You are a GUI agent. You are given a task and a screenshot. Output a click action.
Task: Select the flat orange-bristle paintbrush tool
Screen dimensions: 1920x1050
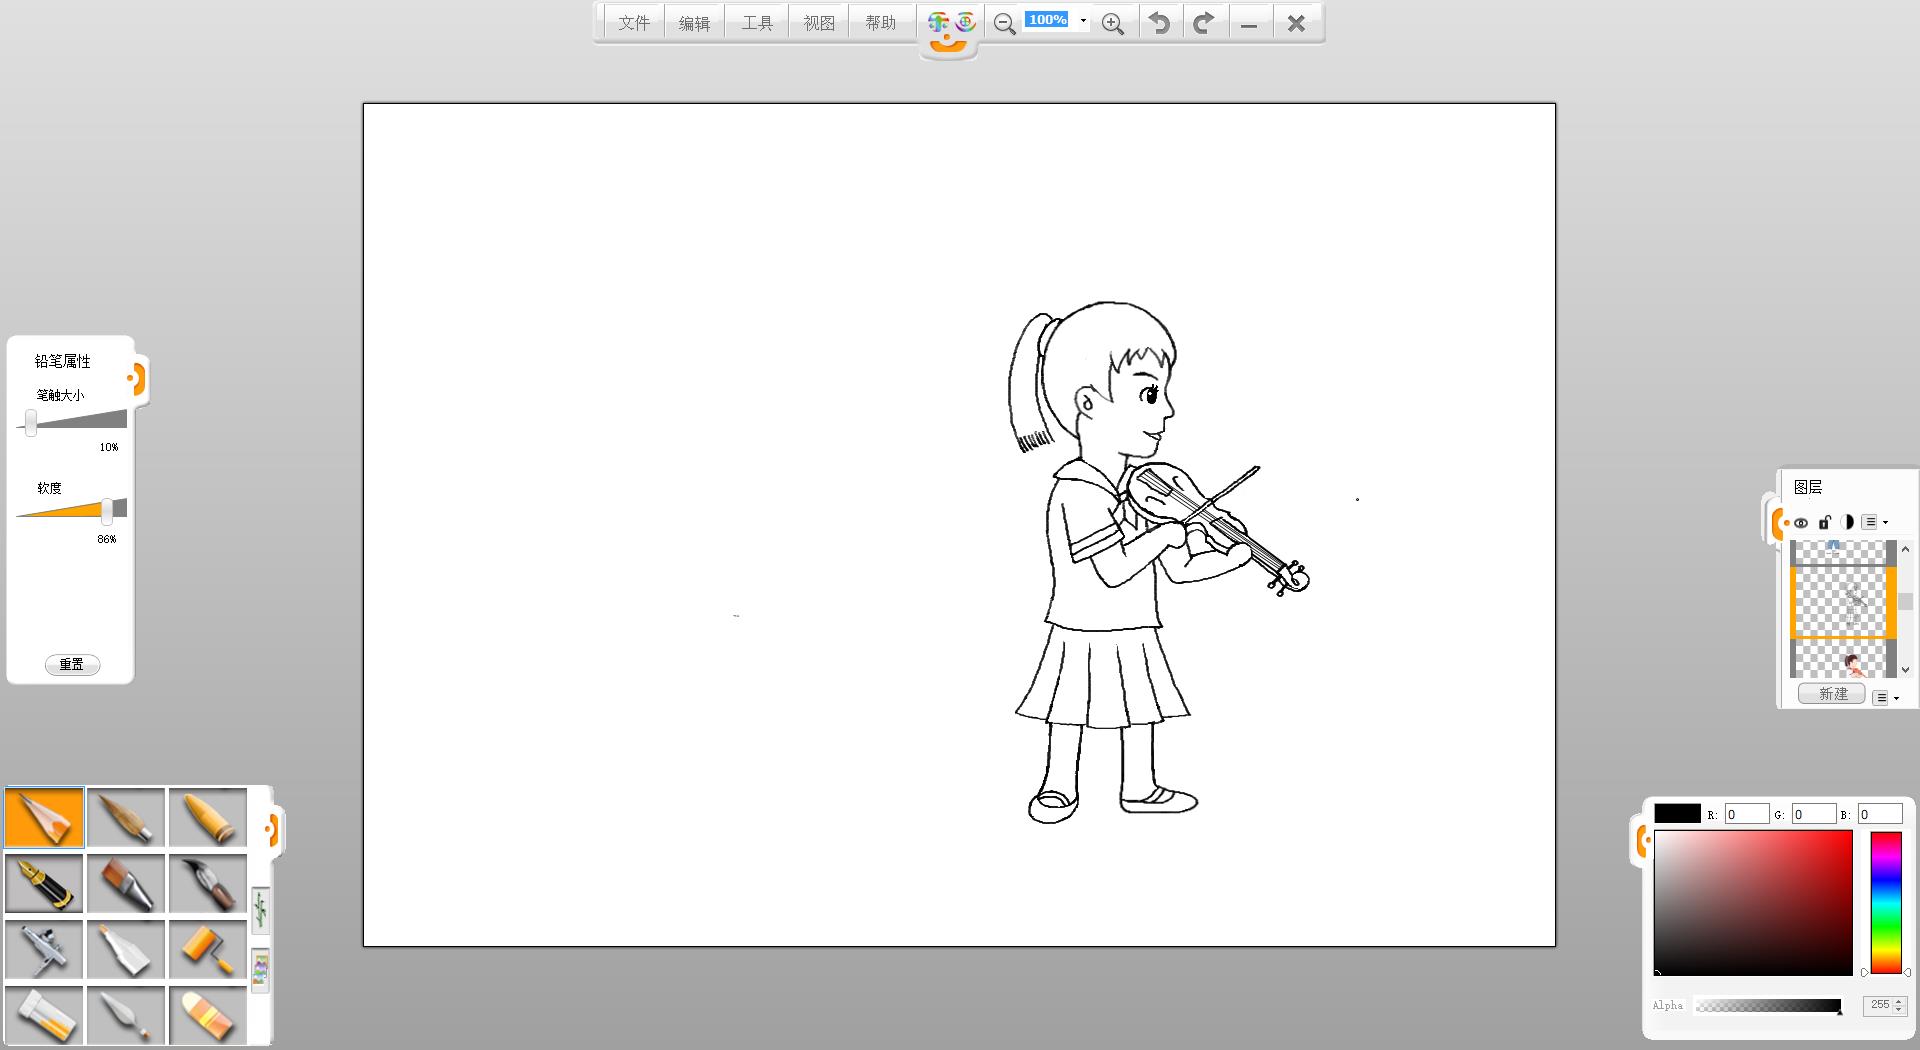pos(126,884)
